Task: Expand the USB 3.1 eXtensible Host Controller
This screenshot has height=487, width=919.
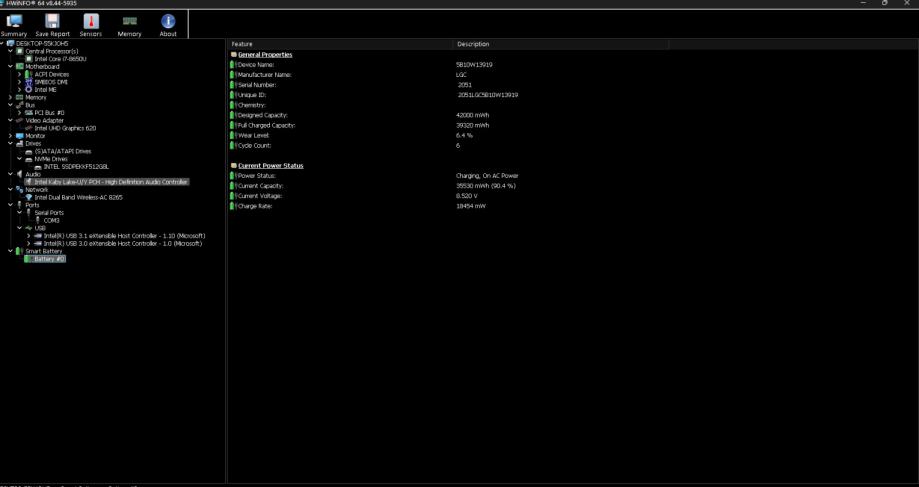Action: (28, 236)
